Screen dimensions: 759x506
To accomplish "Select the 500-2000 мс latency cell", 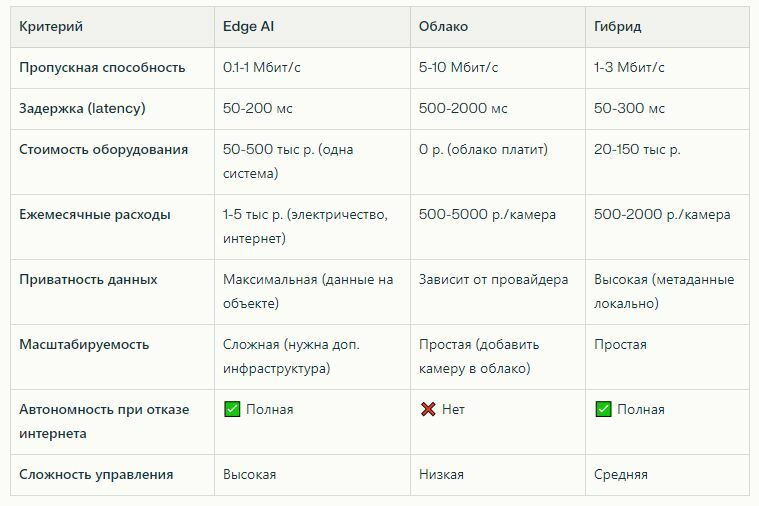I will 463,108.
